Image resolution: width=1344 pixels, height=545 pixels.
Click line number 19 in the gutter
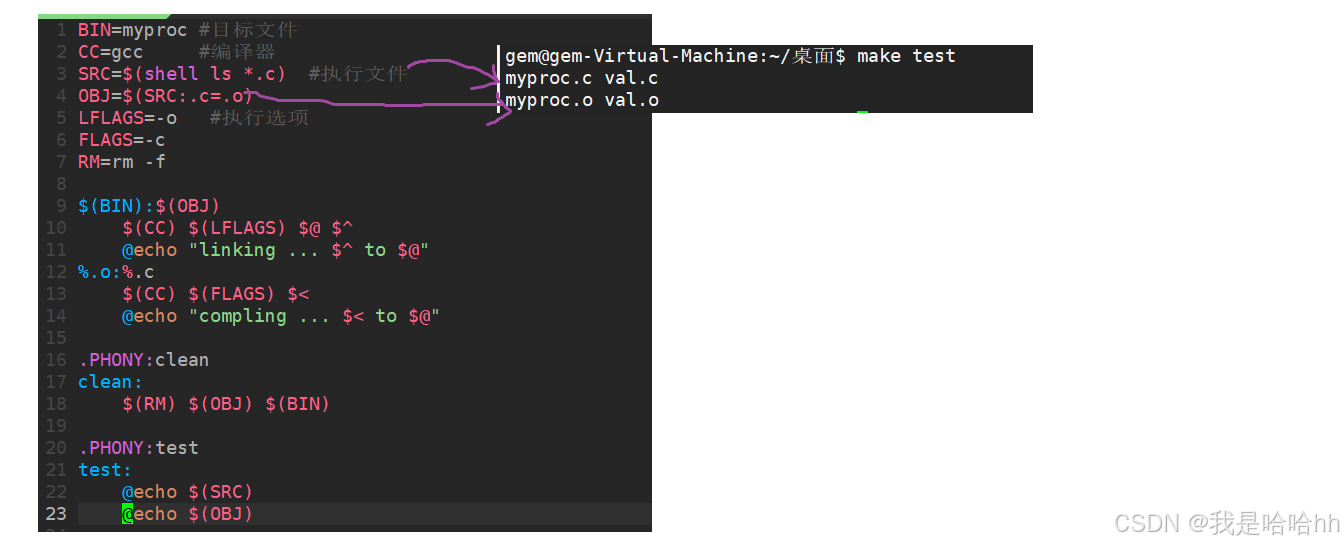click(x=56, y=426)
